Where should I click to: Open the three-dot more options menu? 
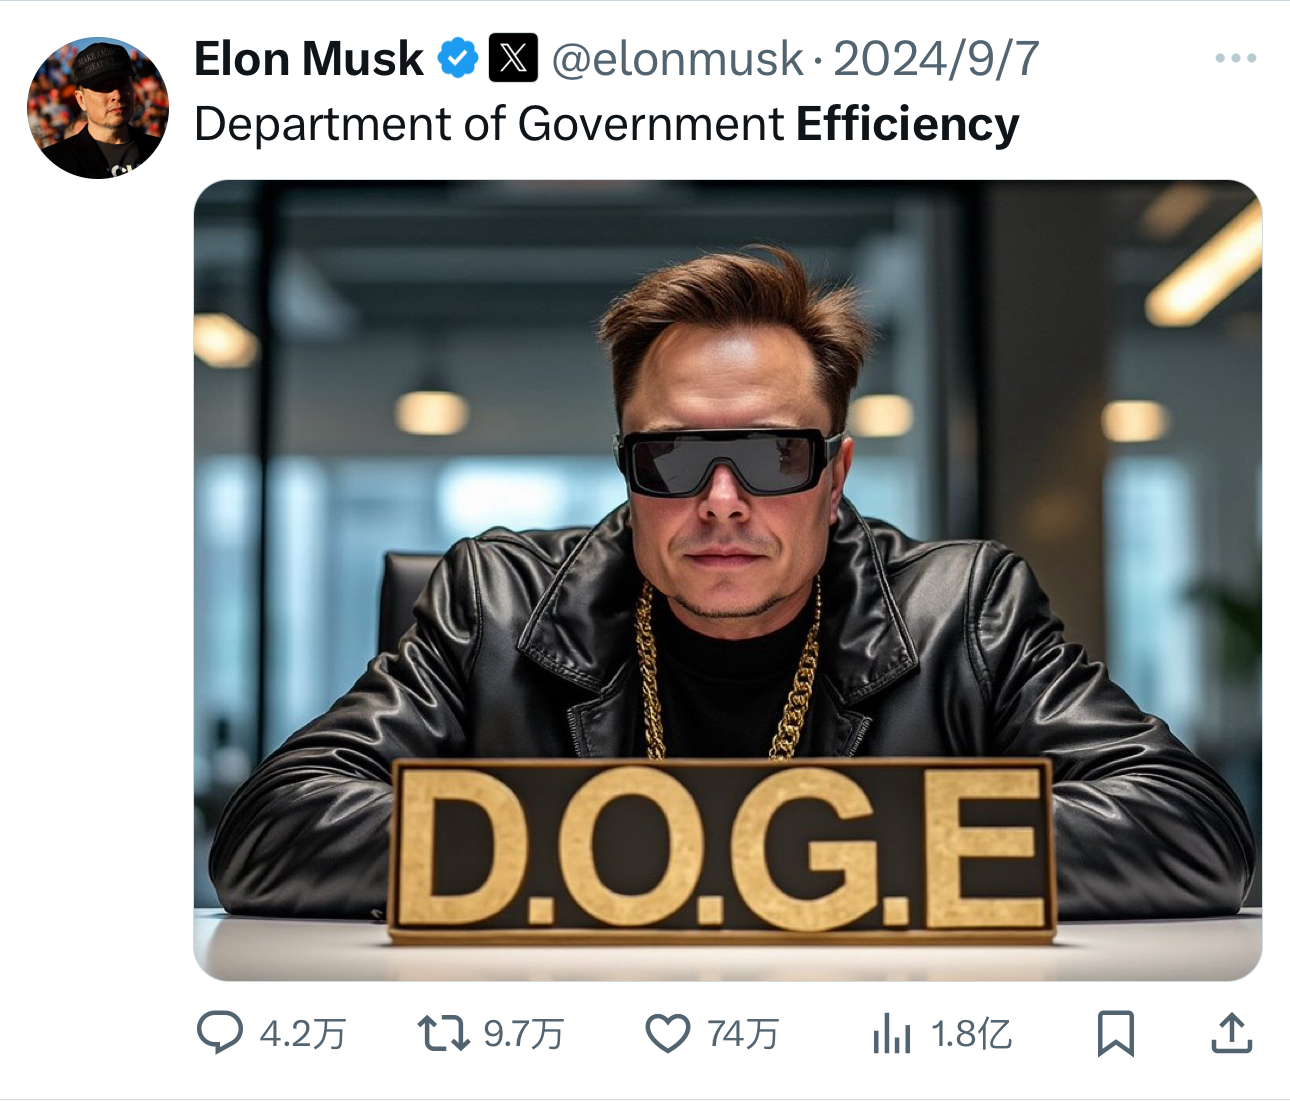(x=1236, y=58)
